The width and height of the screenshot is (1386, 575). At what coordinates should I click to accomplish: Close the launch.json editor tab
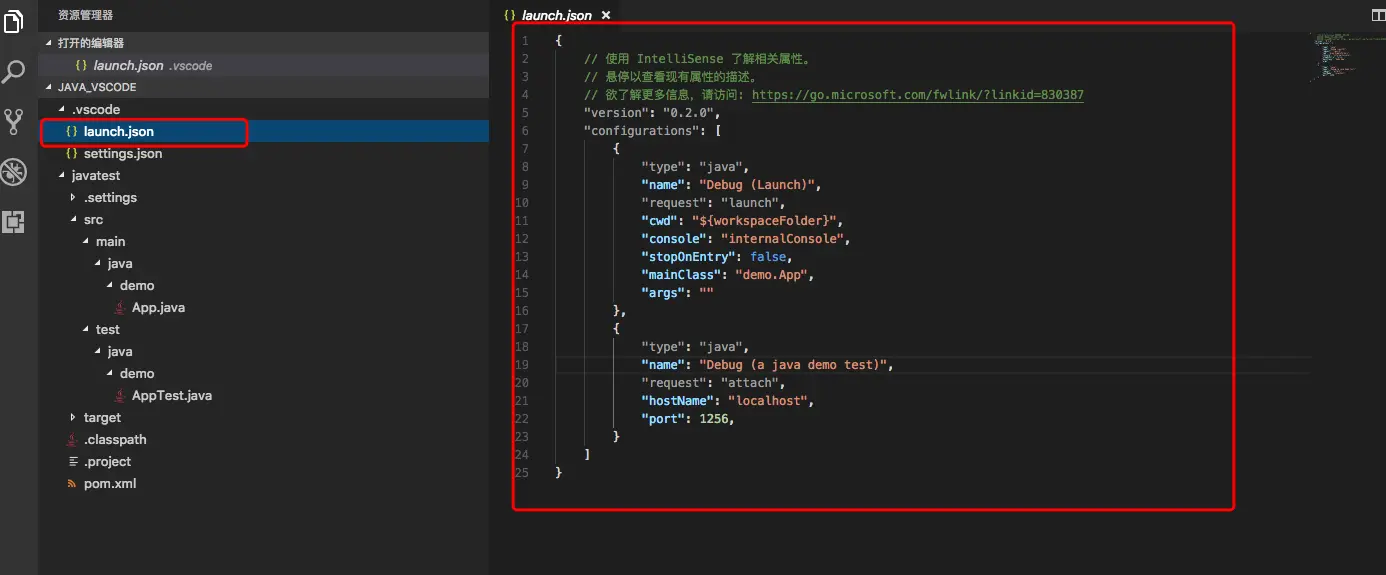pyautogui.click(x=605, y=15)
